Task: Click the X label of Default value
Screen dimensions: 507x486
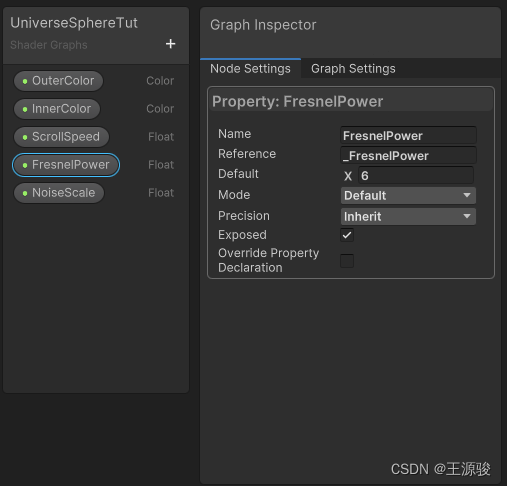Action: pyautogui.click(x=348, y=176)
